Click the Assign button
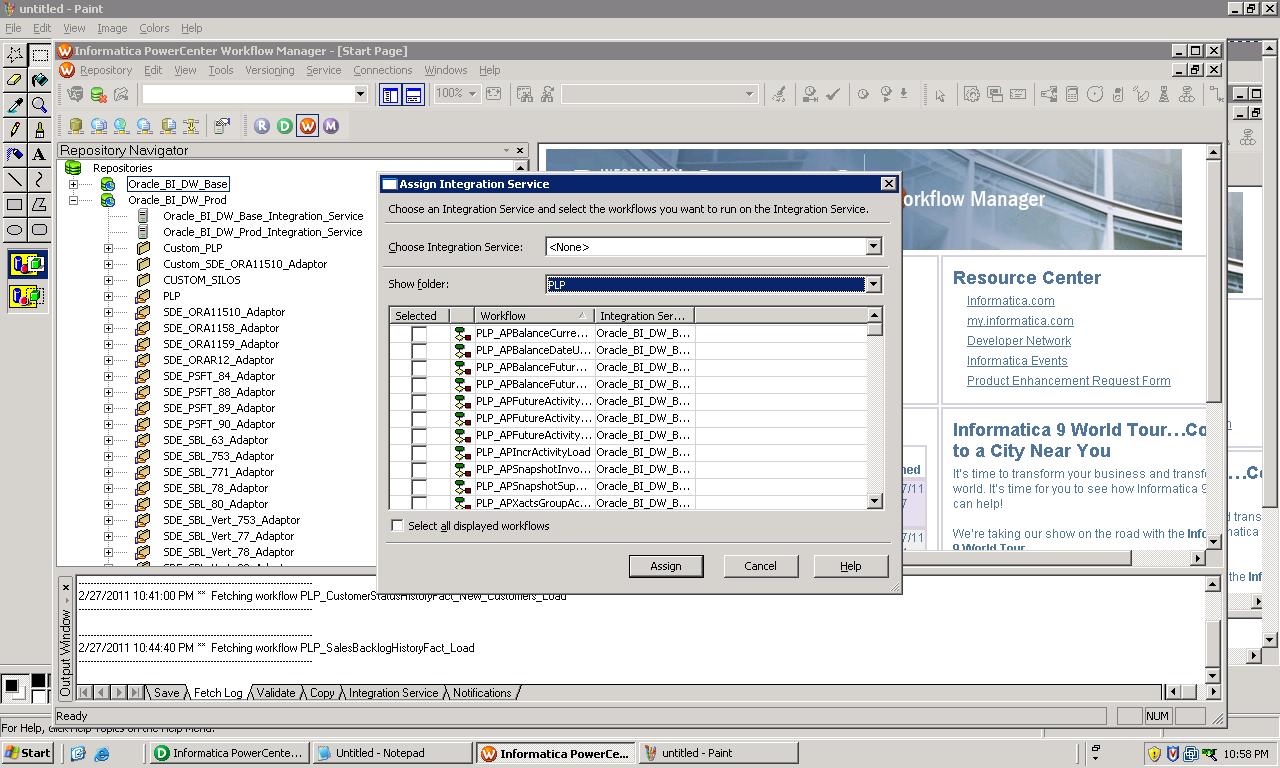The width and height of the screenshot is (1280, 768). pyautogui.click(x=666, y=566)
